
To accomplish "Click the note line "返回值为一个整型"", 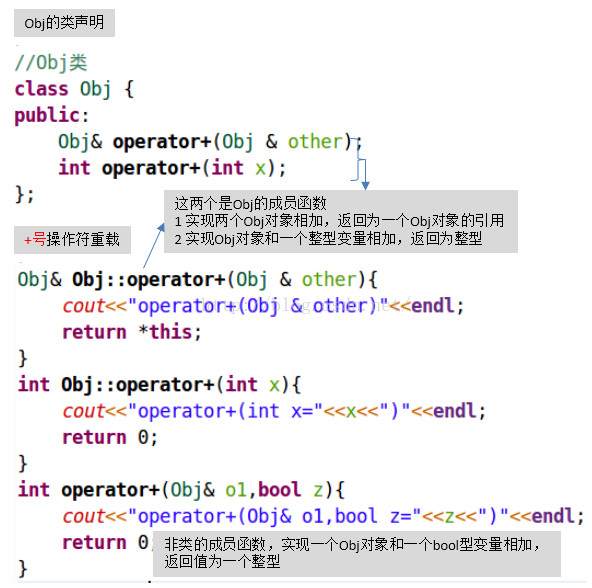I will click(x=222, y=562).
